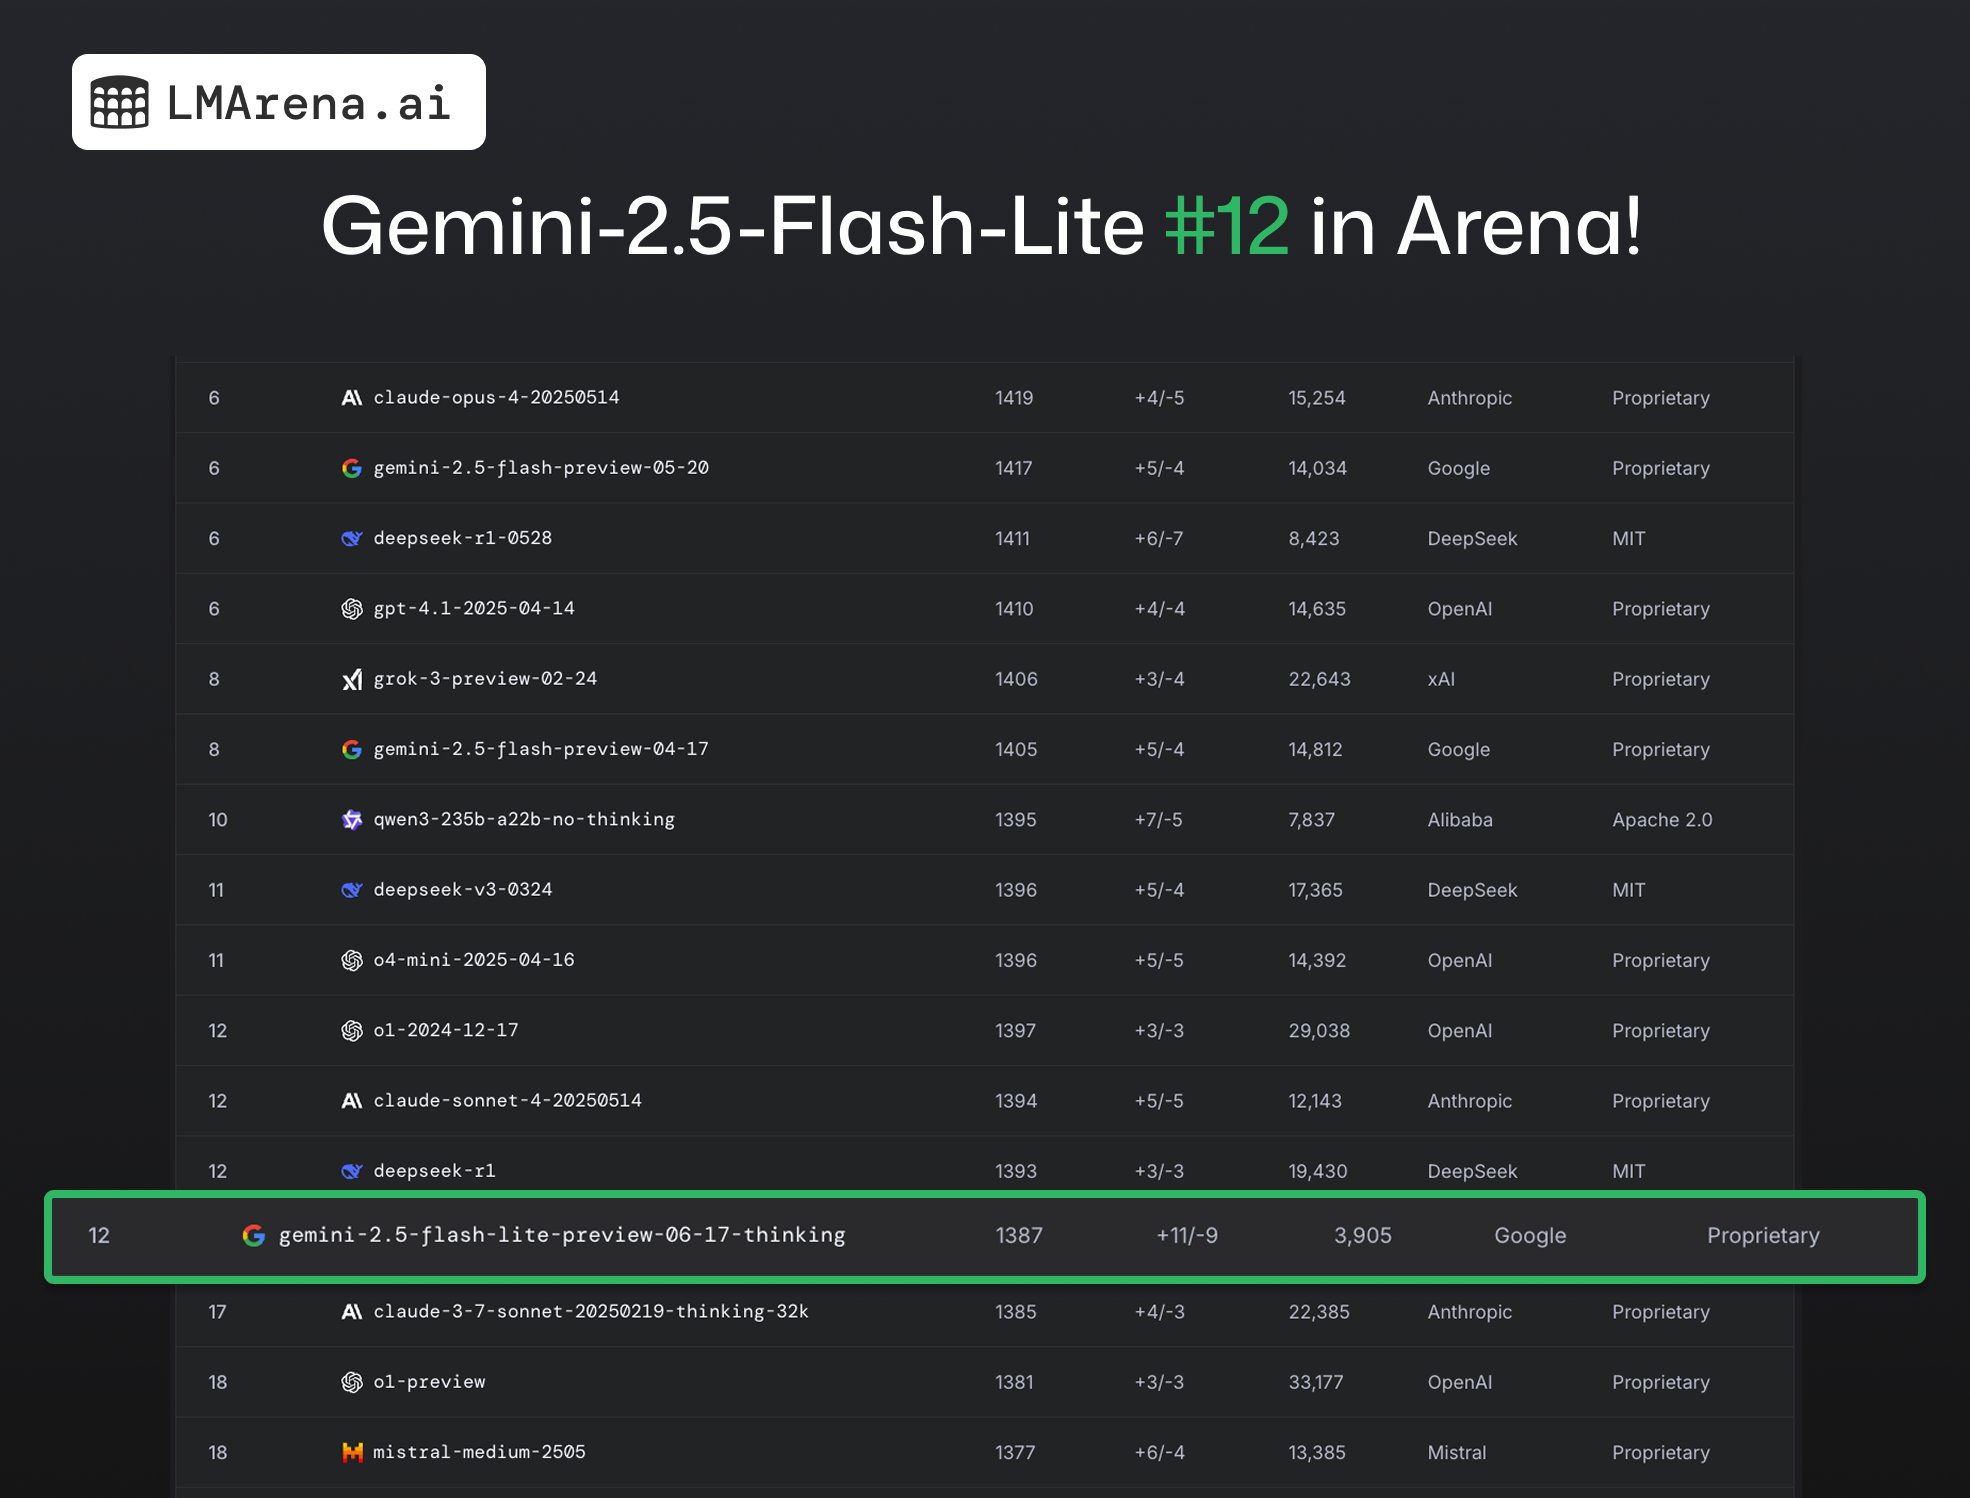Click the OpenAI icon beside gpt-4.1-2025-04-14
This screenshot has width=1970, height=1498.
[x=351, y=609]
